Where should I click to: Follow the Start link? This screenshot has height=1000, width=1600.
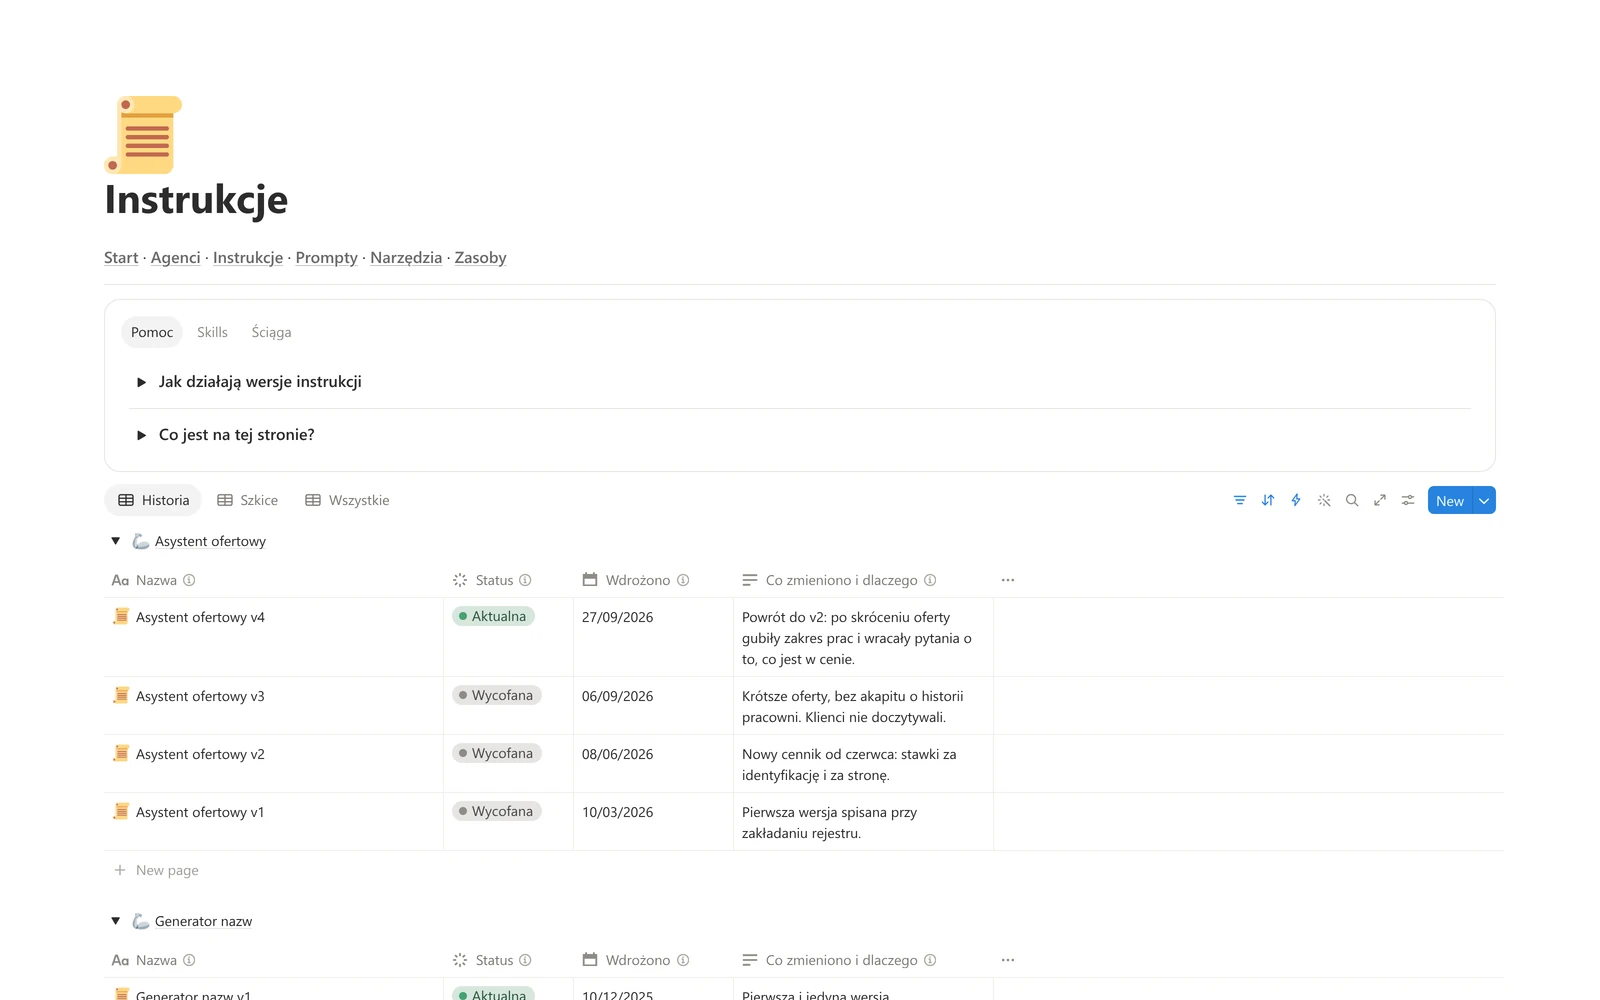click(121, 257)
